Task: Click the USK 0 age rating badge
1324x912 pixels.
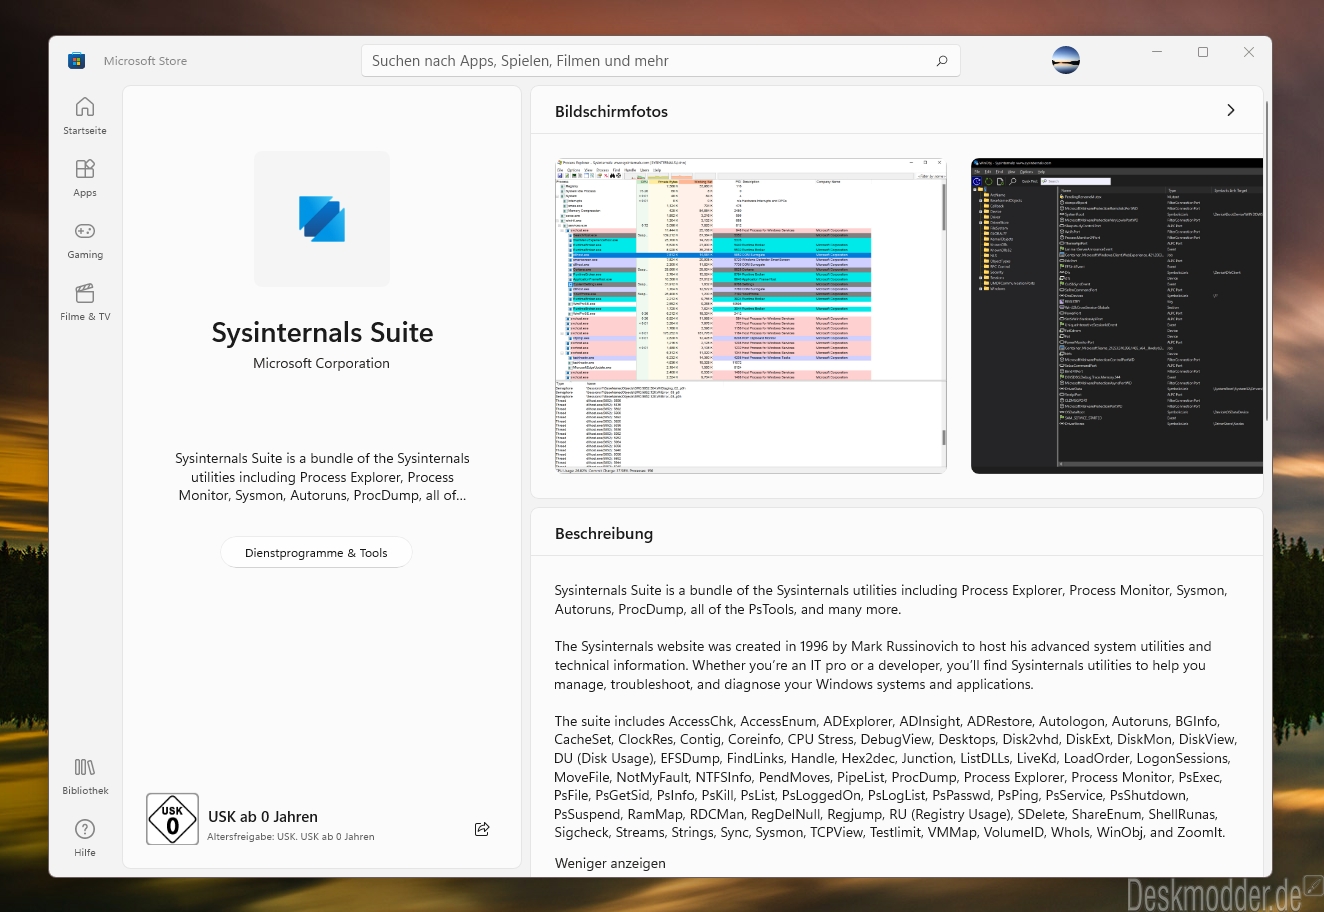Action: tap(172, 819)
